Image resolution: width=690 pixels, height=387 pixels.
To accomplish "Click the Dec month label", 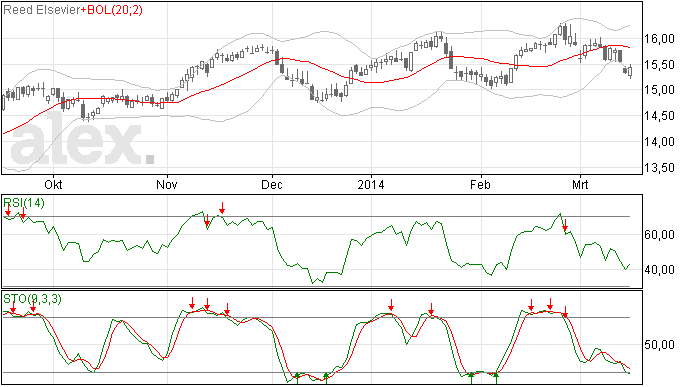I will click(272, 184).
